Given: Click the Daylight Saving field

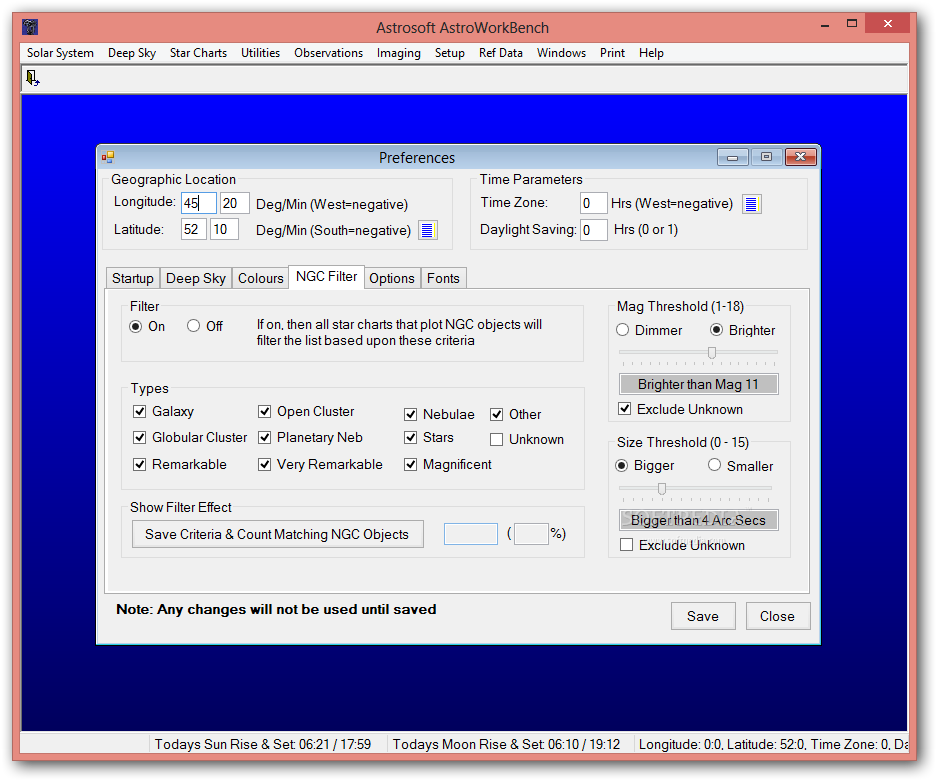Looking at the screenshot, I should coord(594,230).
